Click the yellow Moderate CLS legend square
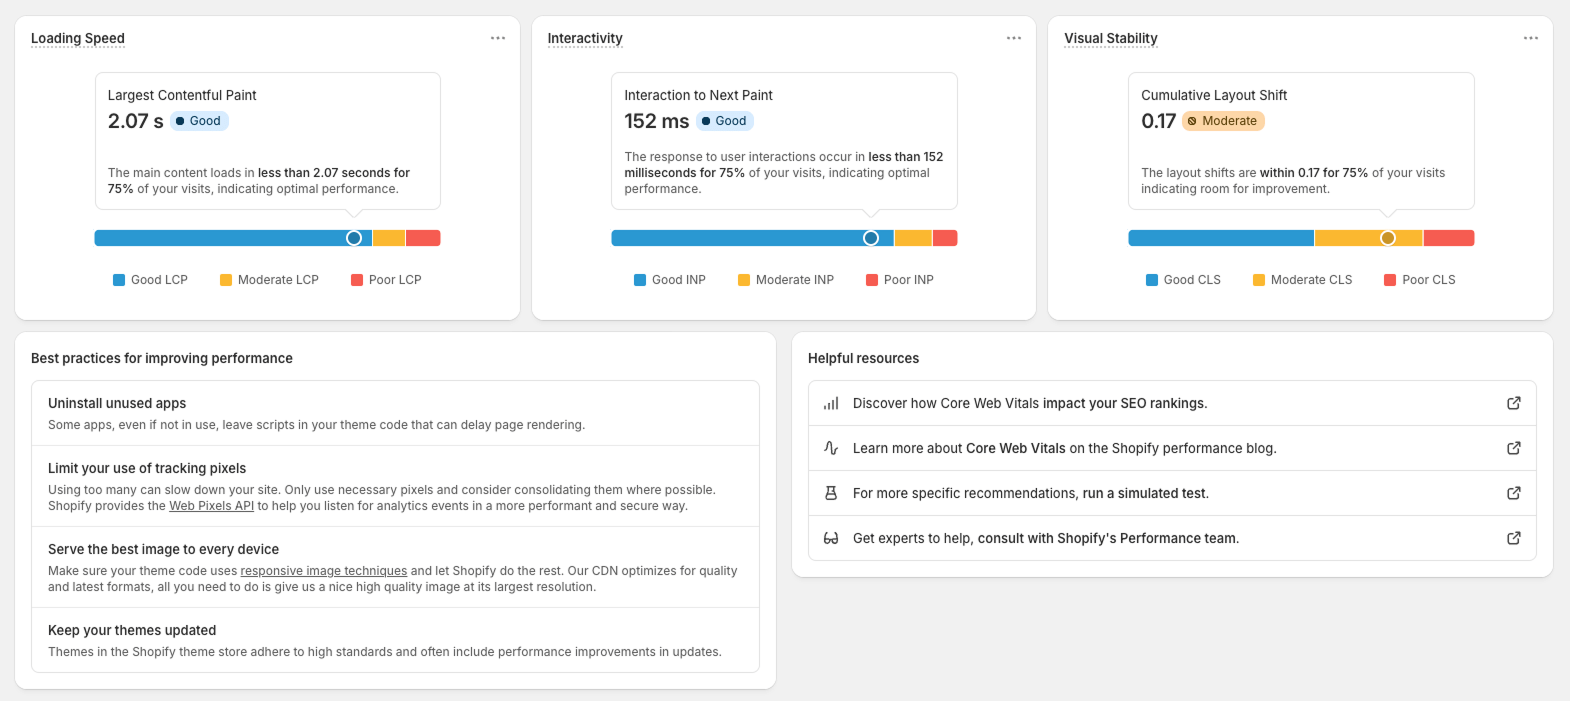The height and width of the screenshot is (701, 1570). [1259, 280]
